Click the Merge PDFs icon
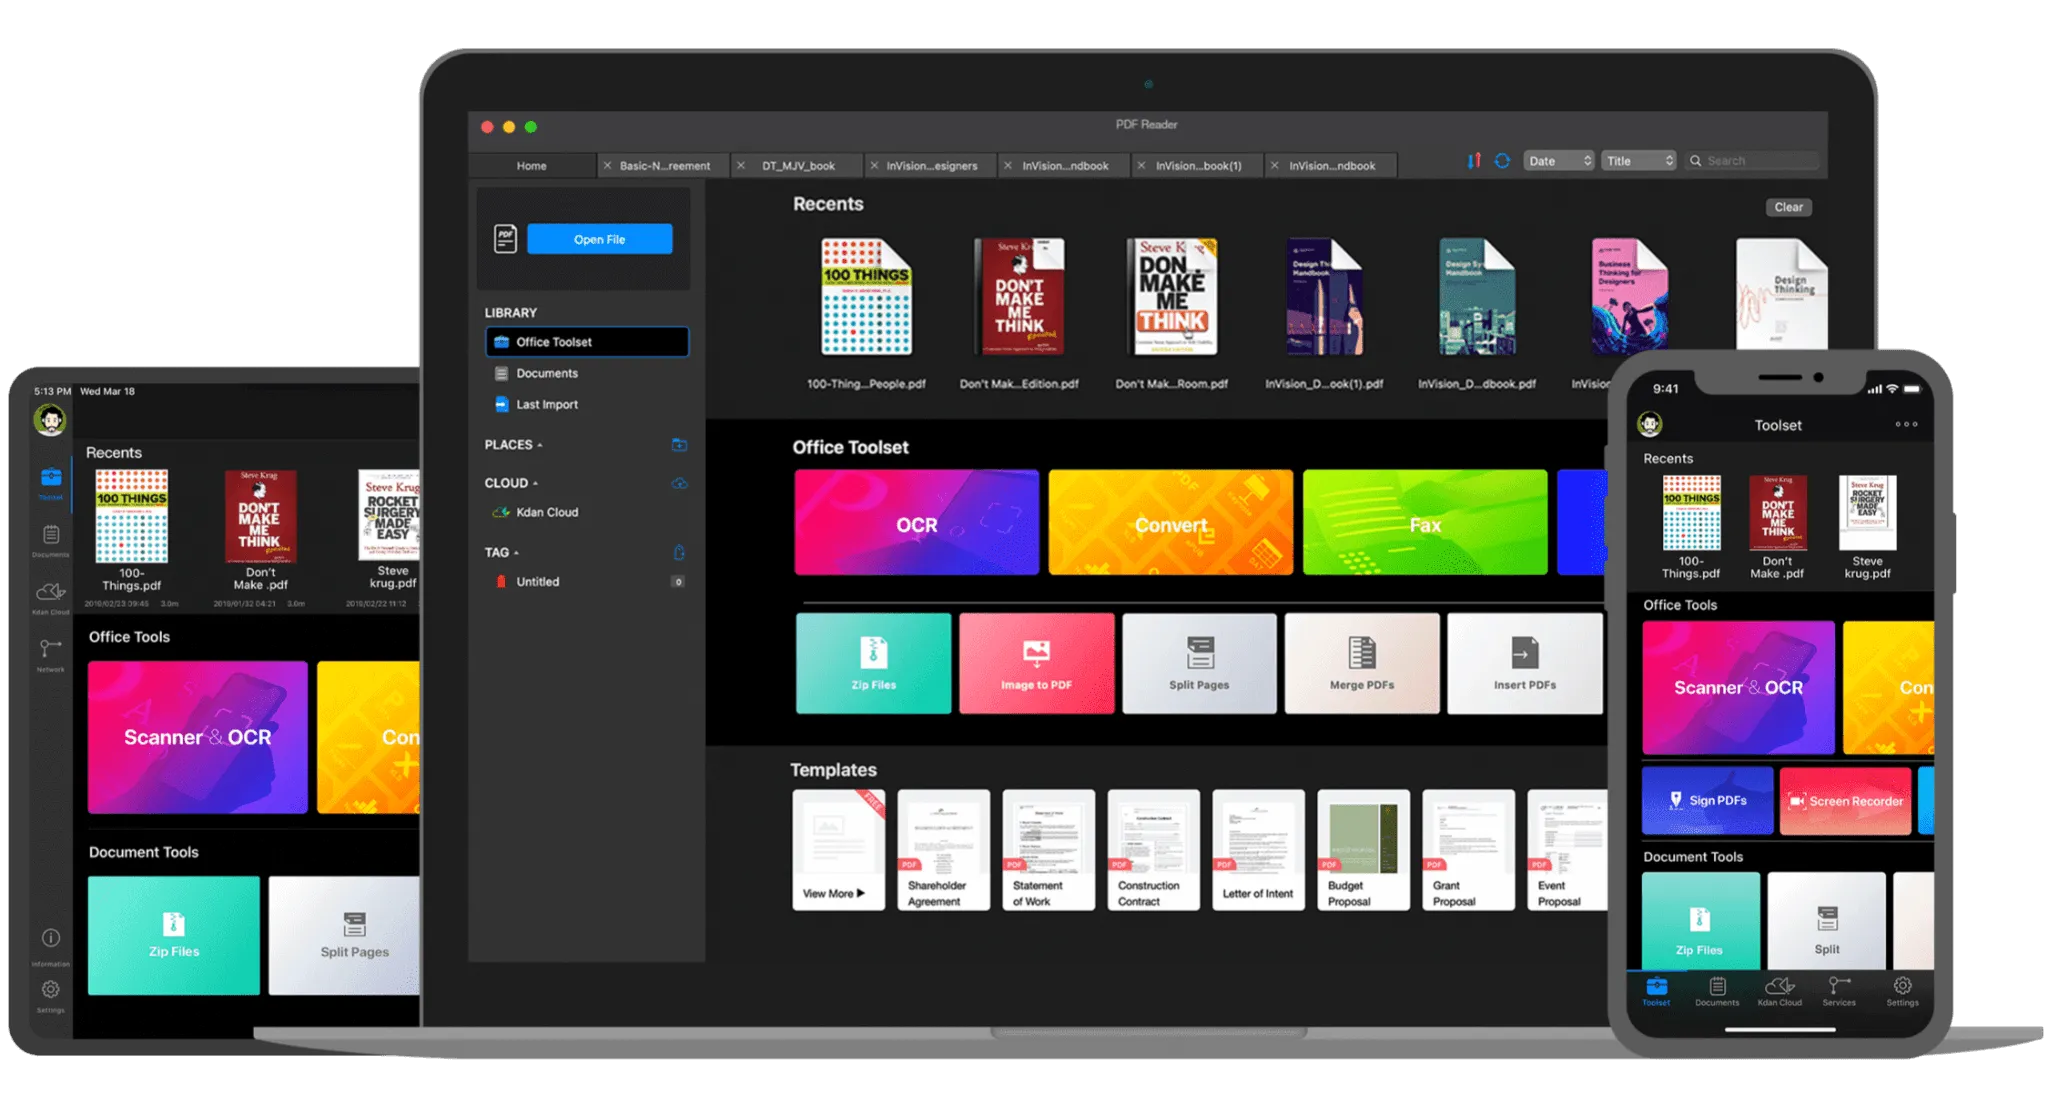2048x1095 pixels. (x=1359, y=664)
